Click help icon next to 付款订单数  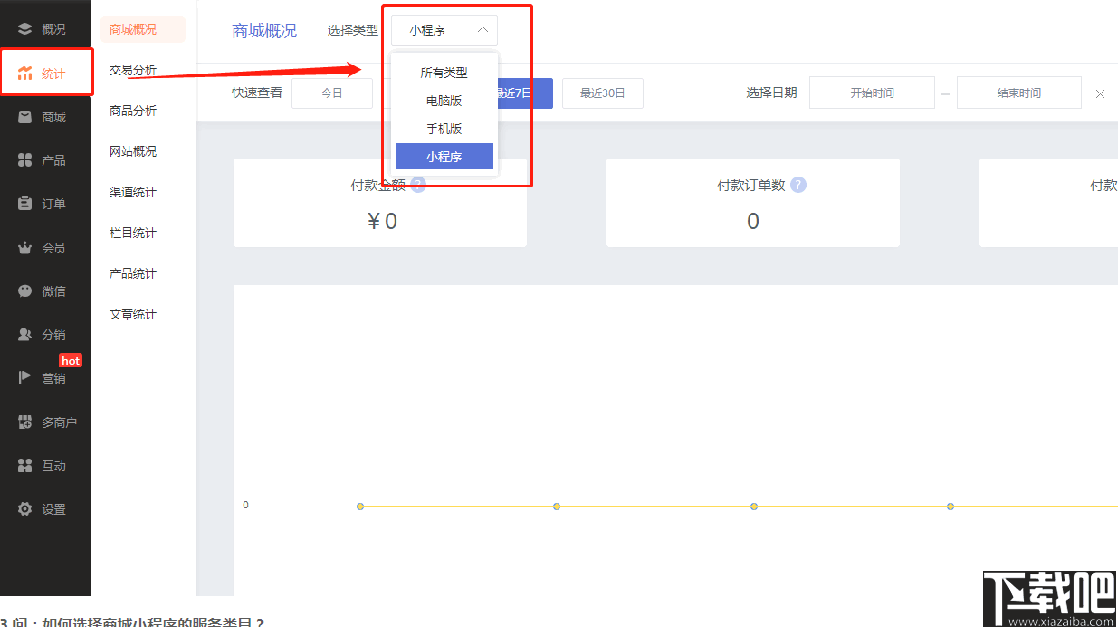tap(799, 185)
